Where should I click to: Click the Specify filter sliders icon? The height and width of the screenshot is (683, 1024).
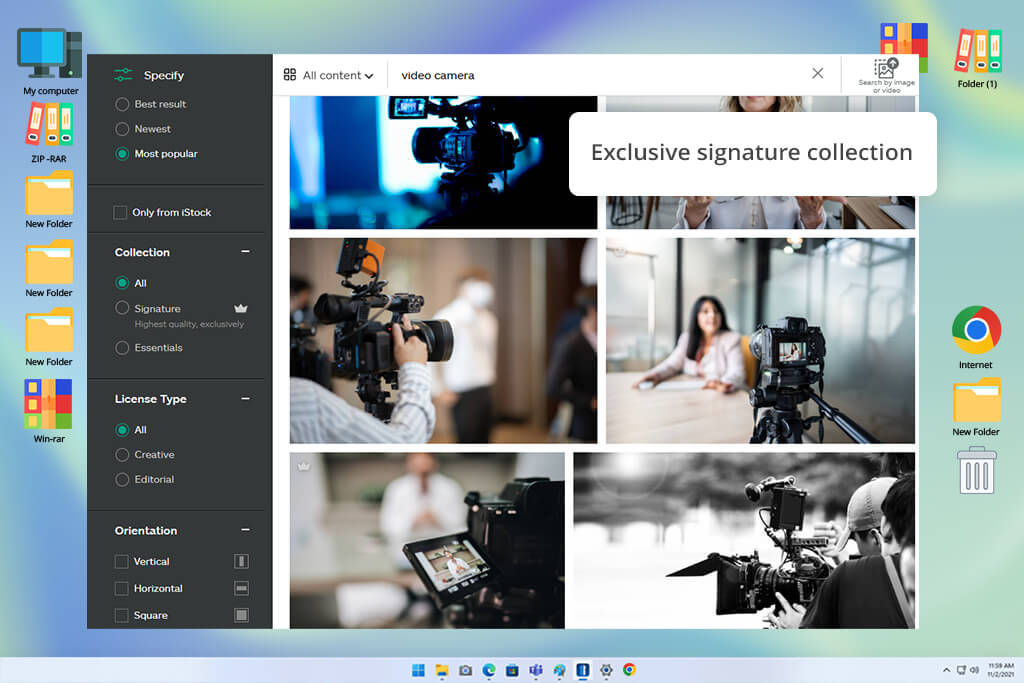(123, 75)
